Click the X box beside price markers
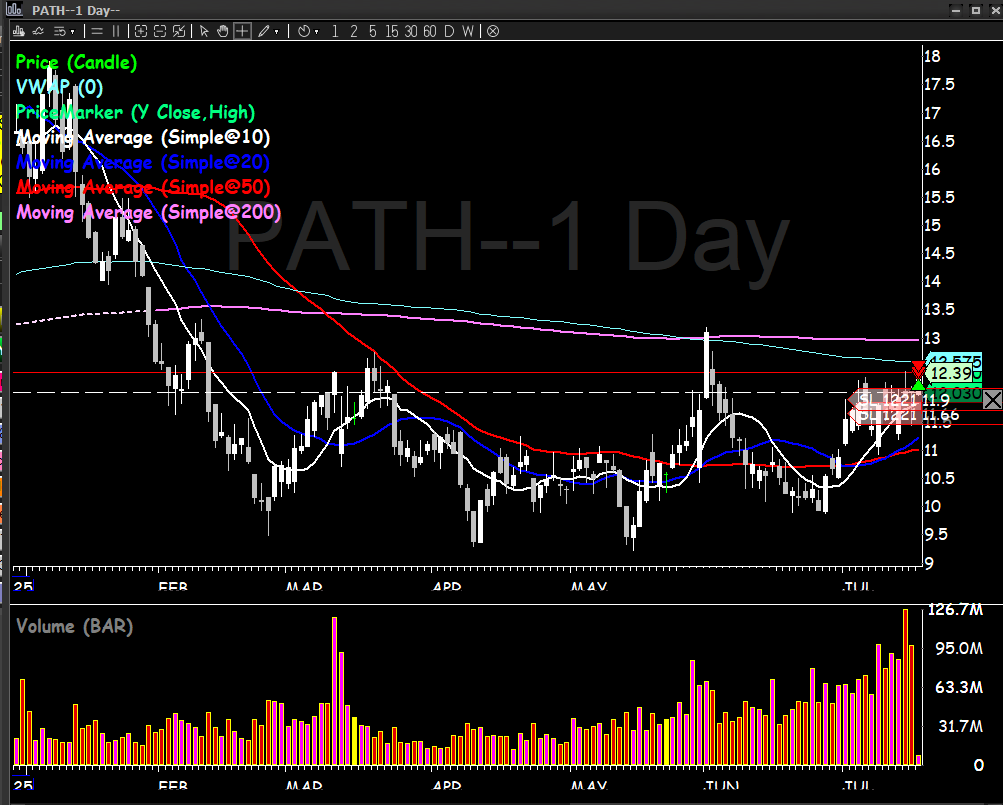The height and width of the screenshot is (805, 1003). [992, 400]
